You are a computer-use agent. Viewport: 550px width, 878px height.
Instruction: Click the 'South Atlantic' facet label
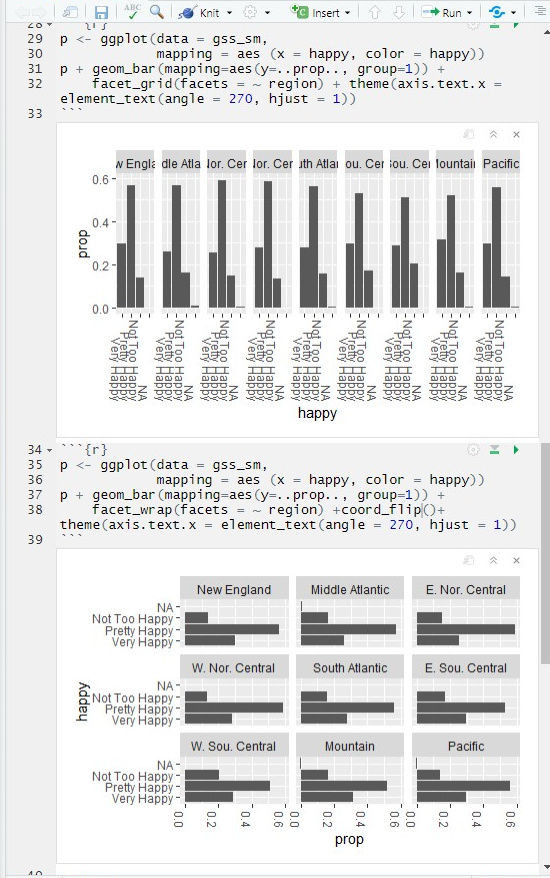350,668
